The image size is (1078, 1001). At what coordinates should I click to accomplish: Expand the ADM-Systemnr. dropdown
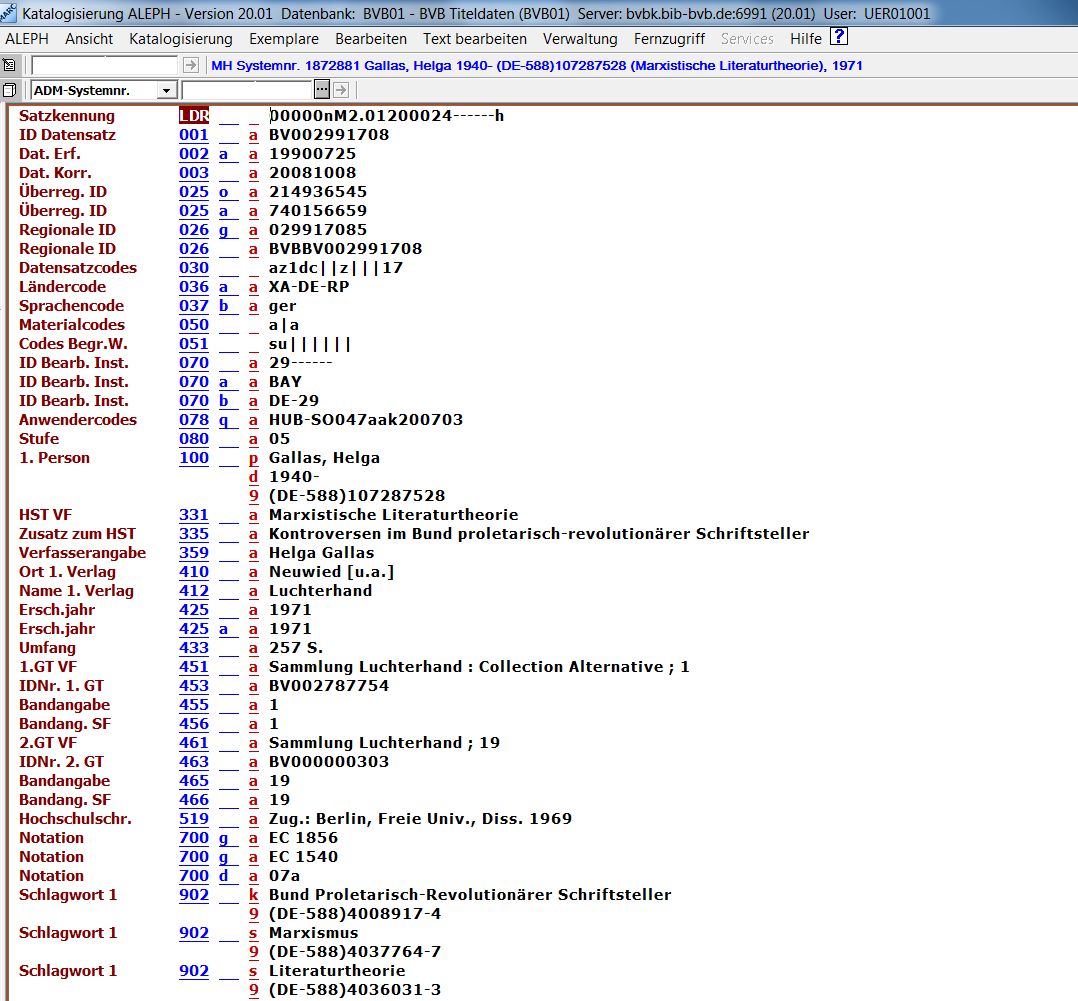click(x=166, y=91)
